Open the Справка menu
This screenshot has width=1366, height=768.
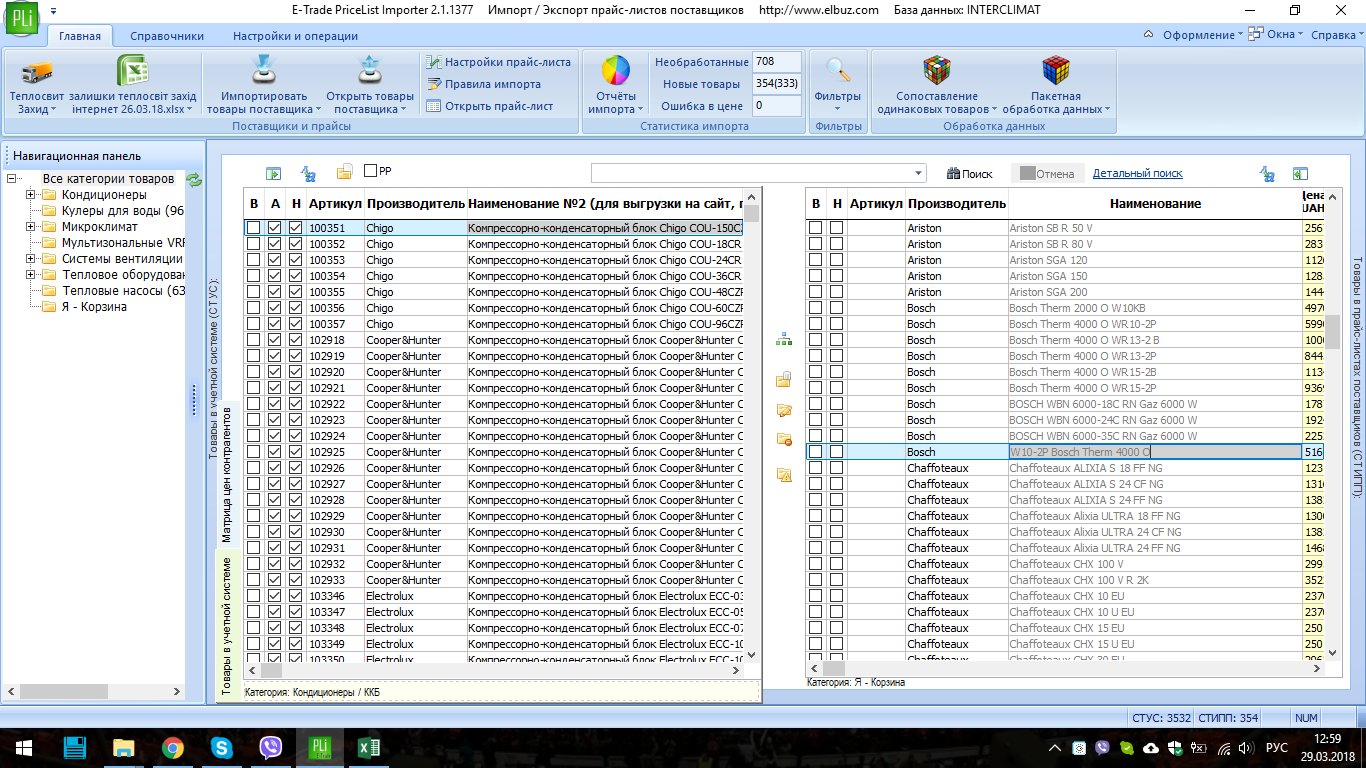pos(1337,35)
